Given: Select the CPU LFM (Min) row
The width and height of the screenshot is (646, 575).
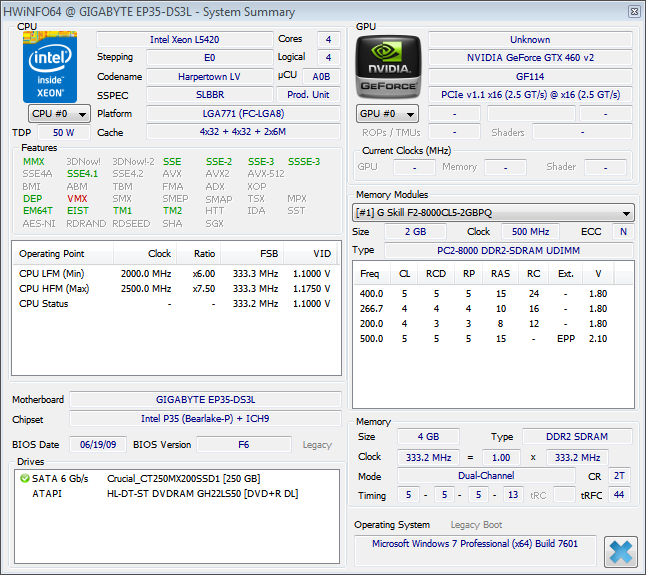Looking at the screenshot, I should tap(175, 273).
